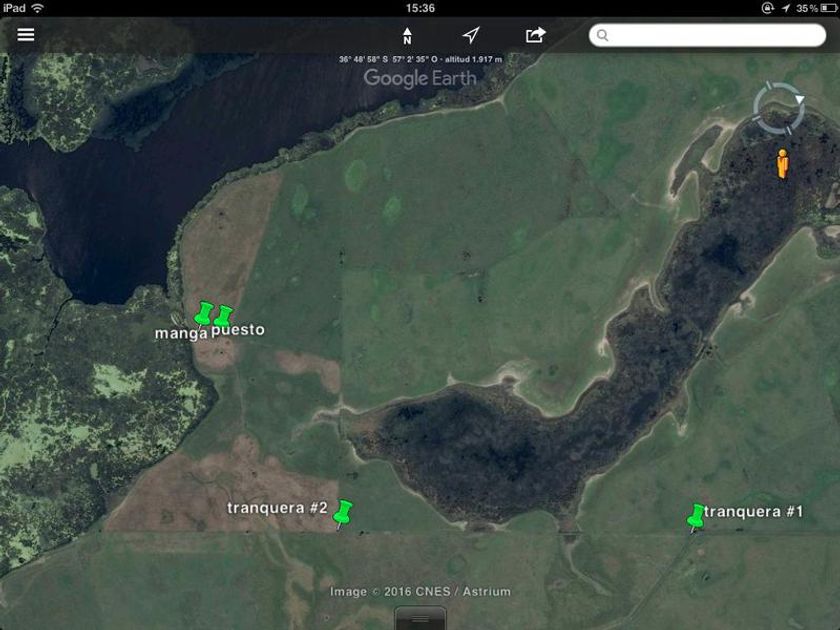Tap the my-location arrow icon
The image size is (840, 630).
pyautogui.click(x=471, y=35)
